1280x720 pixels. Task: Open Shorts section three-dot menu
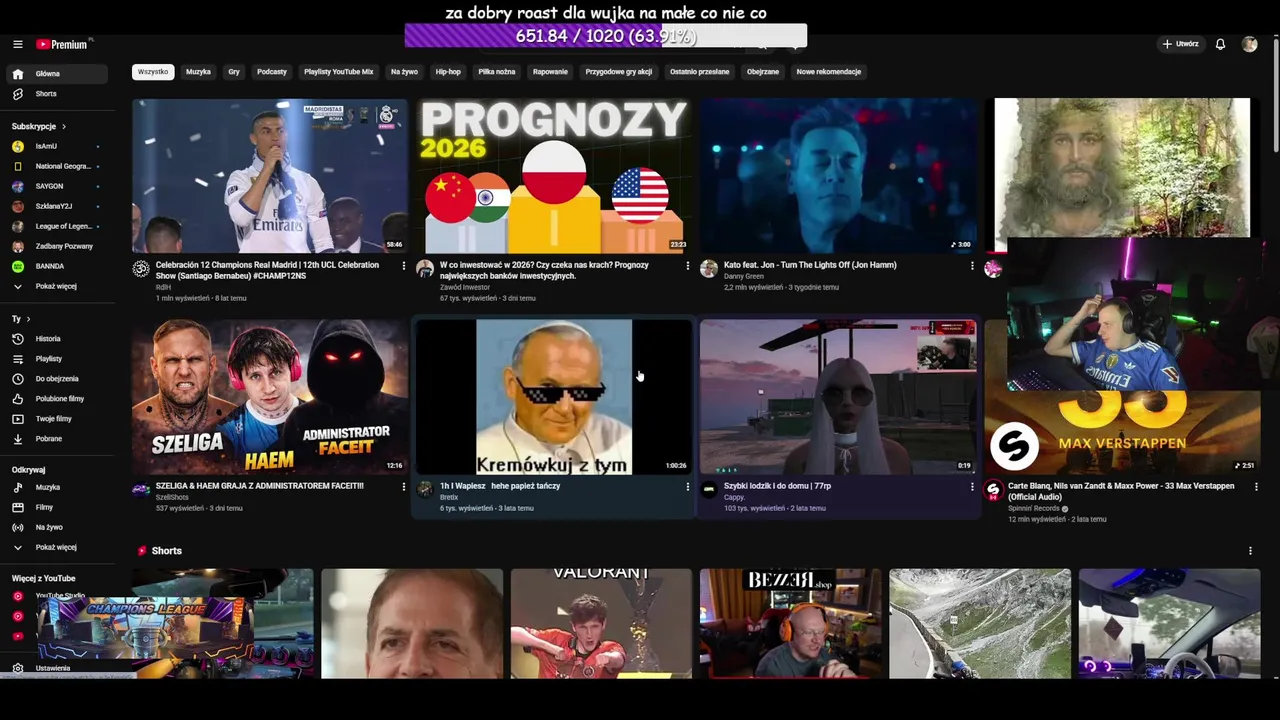pyautogui.click(x=1250, y=551)
